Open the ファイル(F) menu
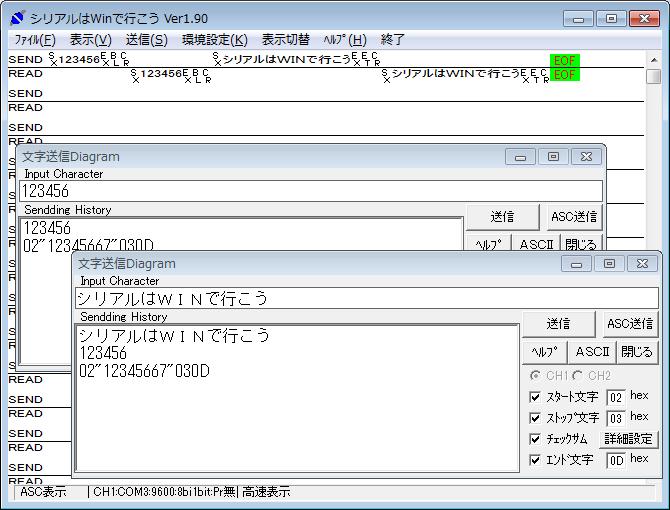670x510 pixels. [x=35, y=40]
